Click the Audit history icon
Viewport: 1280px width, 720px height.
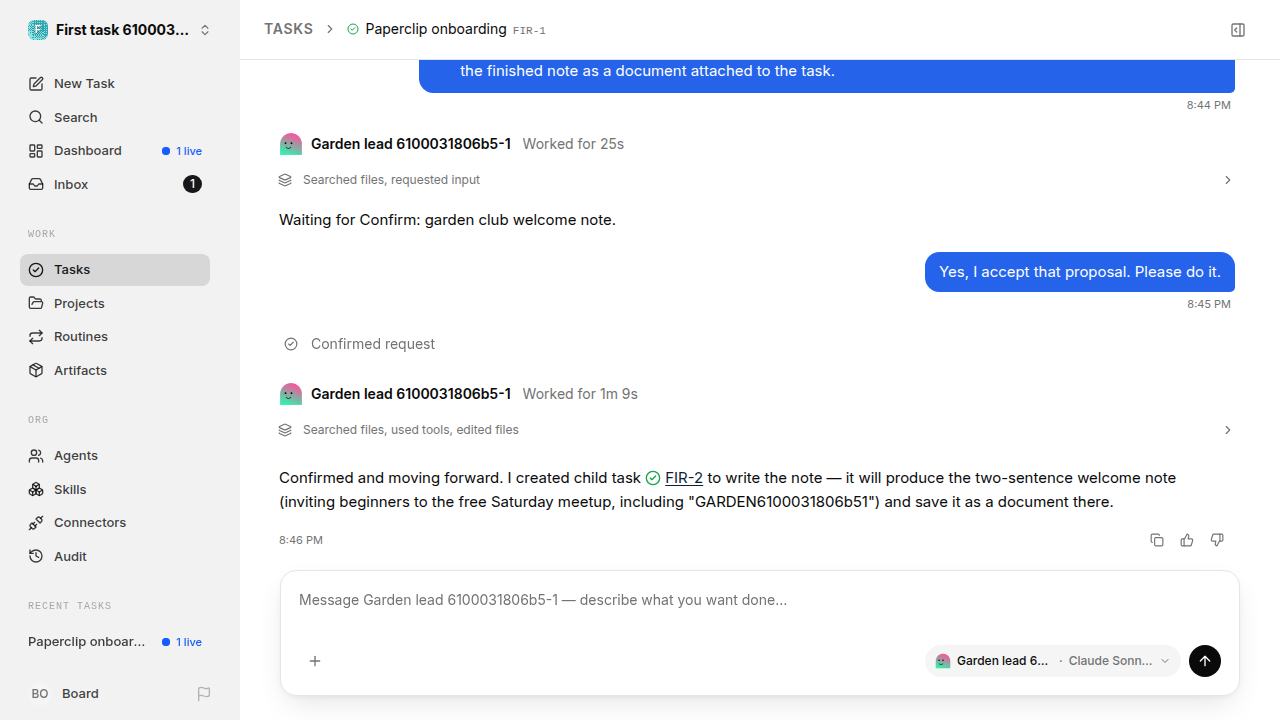(36, 556)
